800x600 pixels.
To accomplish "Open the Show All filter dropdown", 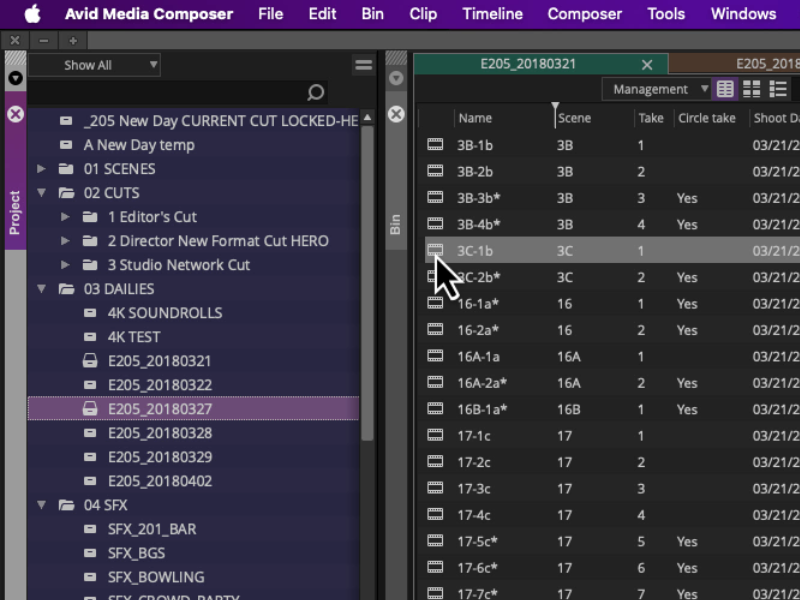I will [94, 65].
